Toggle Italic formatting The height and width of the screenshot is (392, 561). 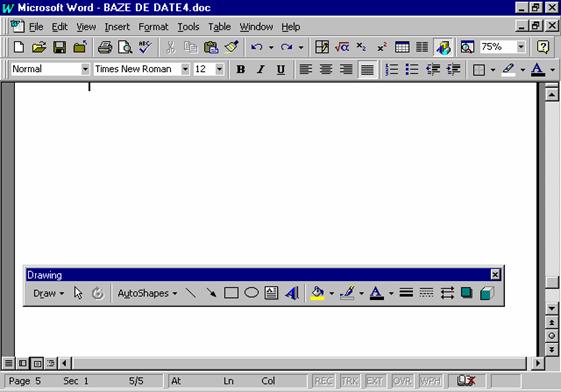click(261, 69)
